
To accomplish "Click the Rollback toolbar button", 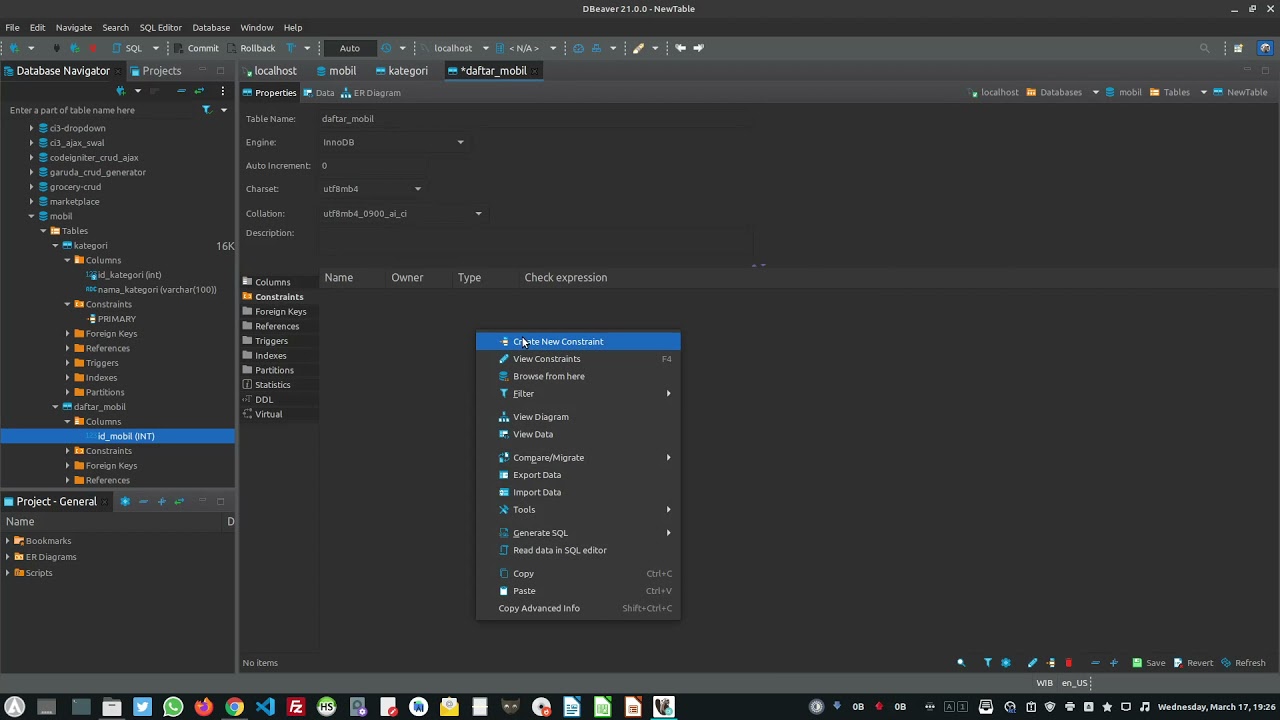I will (x=251, y=48).
